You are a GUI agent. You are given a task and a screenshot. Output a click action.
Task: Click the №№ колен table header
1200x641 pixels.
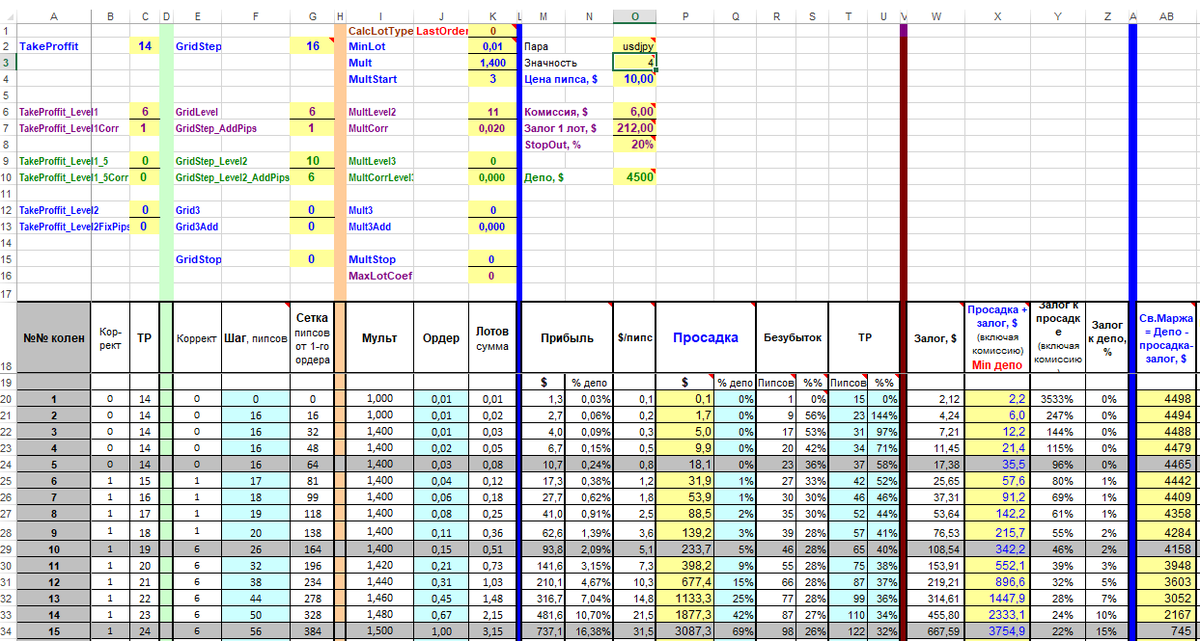pyautogui.click(x=54, y=337)
